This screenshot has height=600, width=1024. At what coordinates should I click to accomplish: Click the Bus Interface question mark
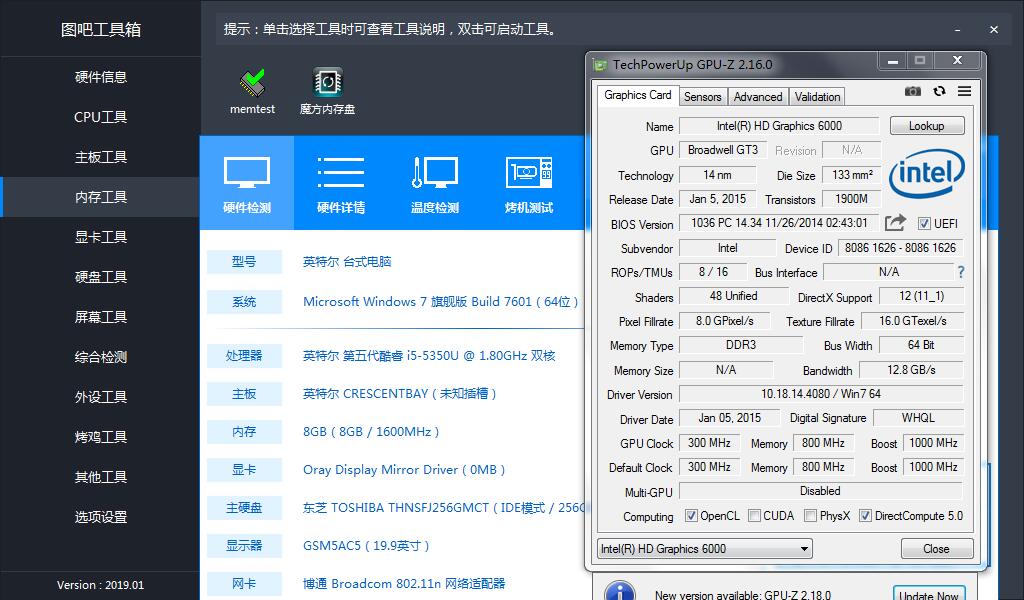coord(961,272)
